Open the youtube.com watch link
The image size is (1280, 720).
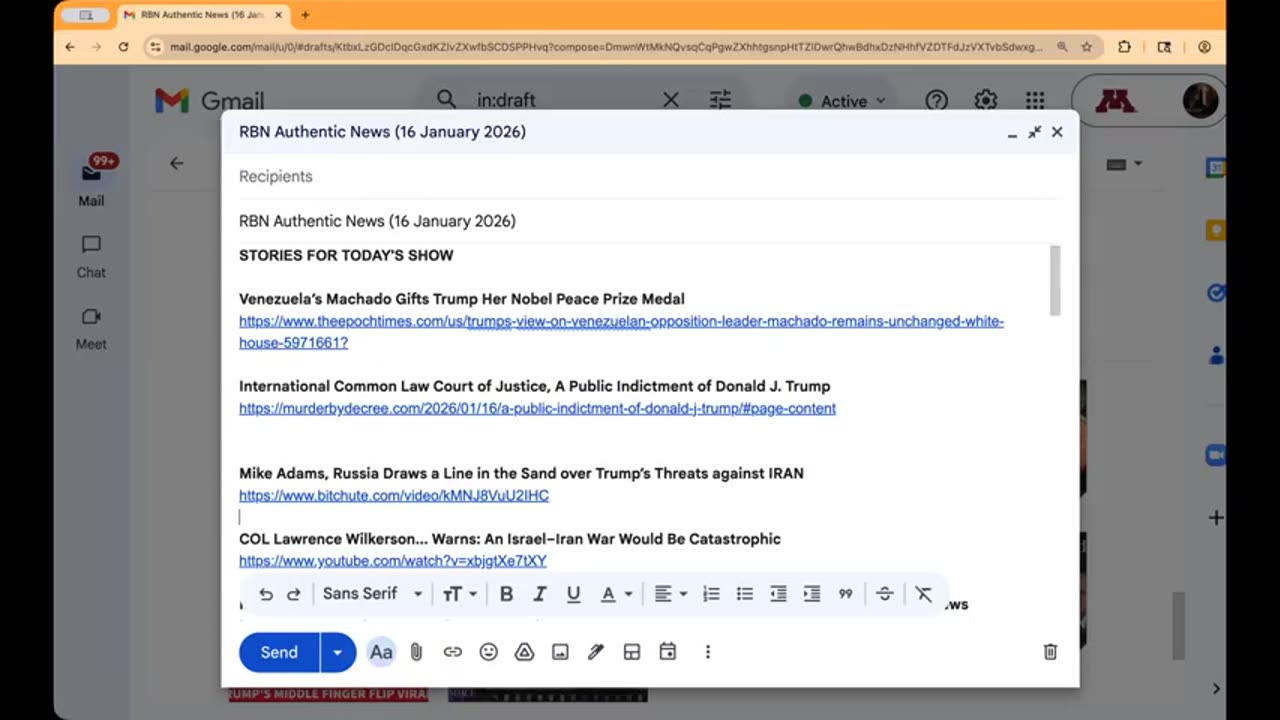point(393,561)
